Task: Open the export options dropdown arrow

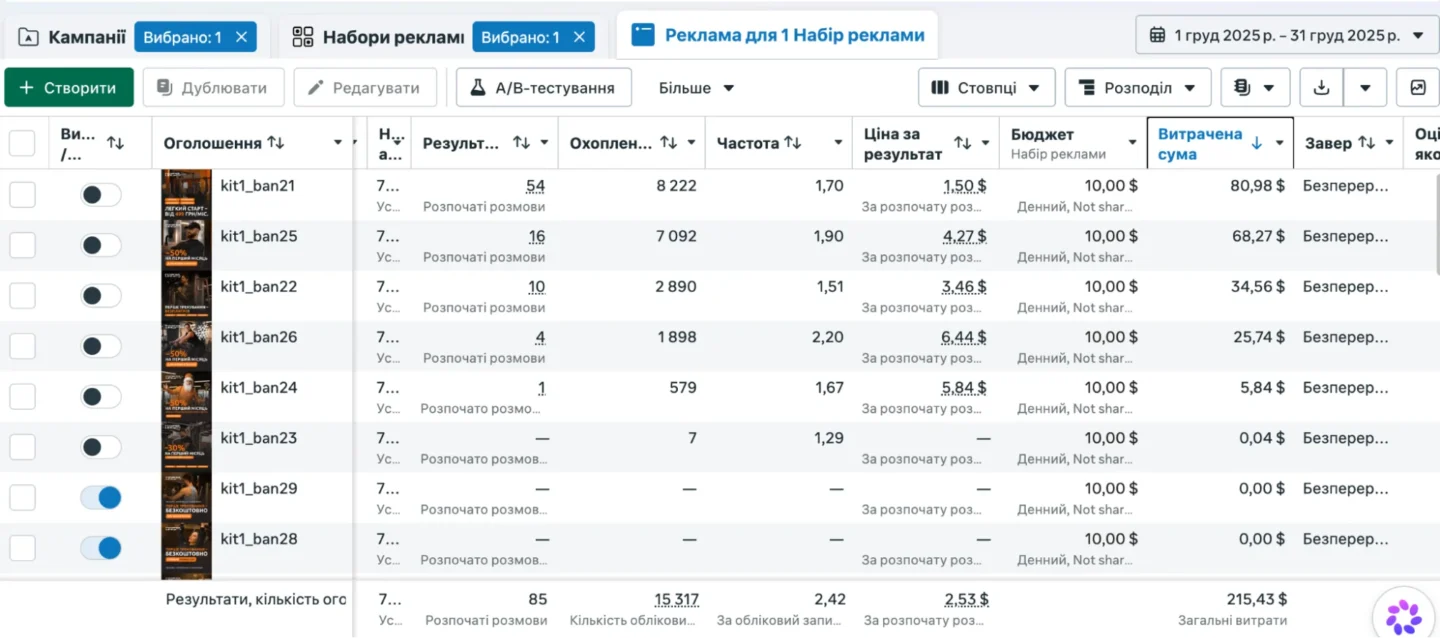Action: [1365, 88]
